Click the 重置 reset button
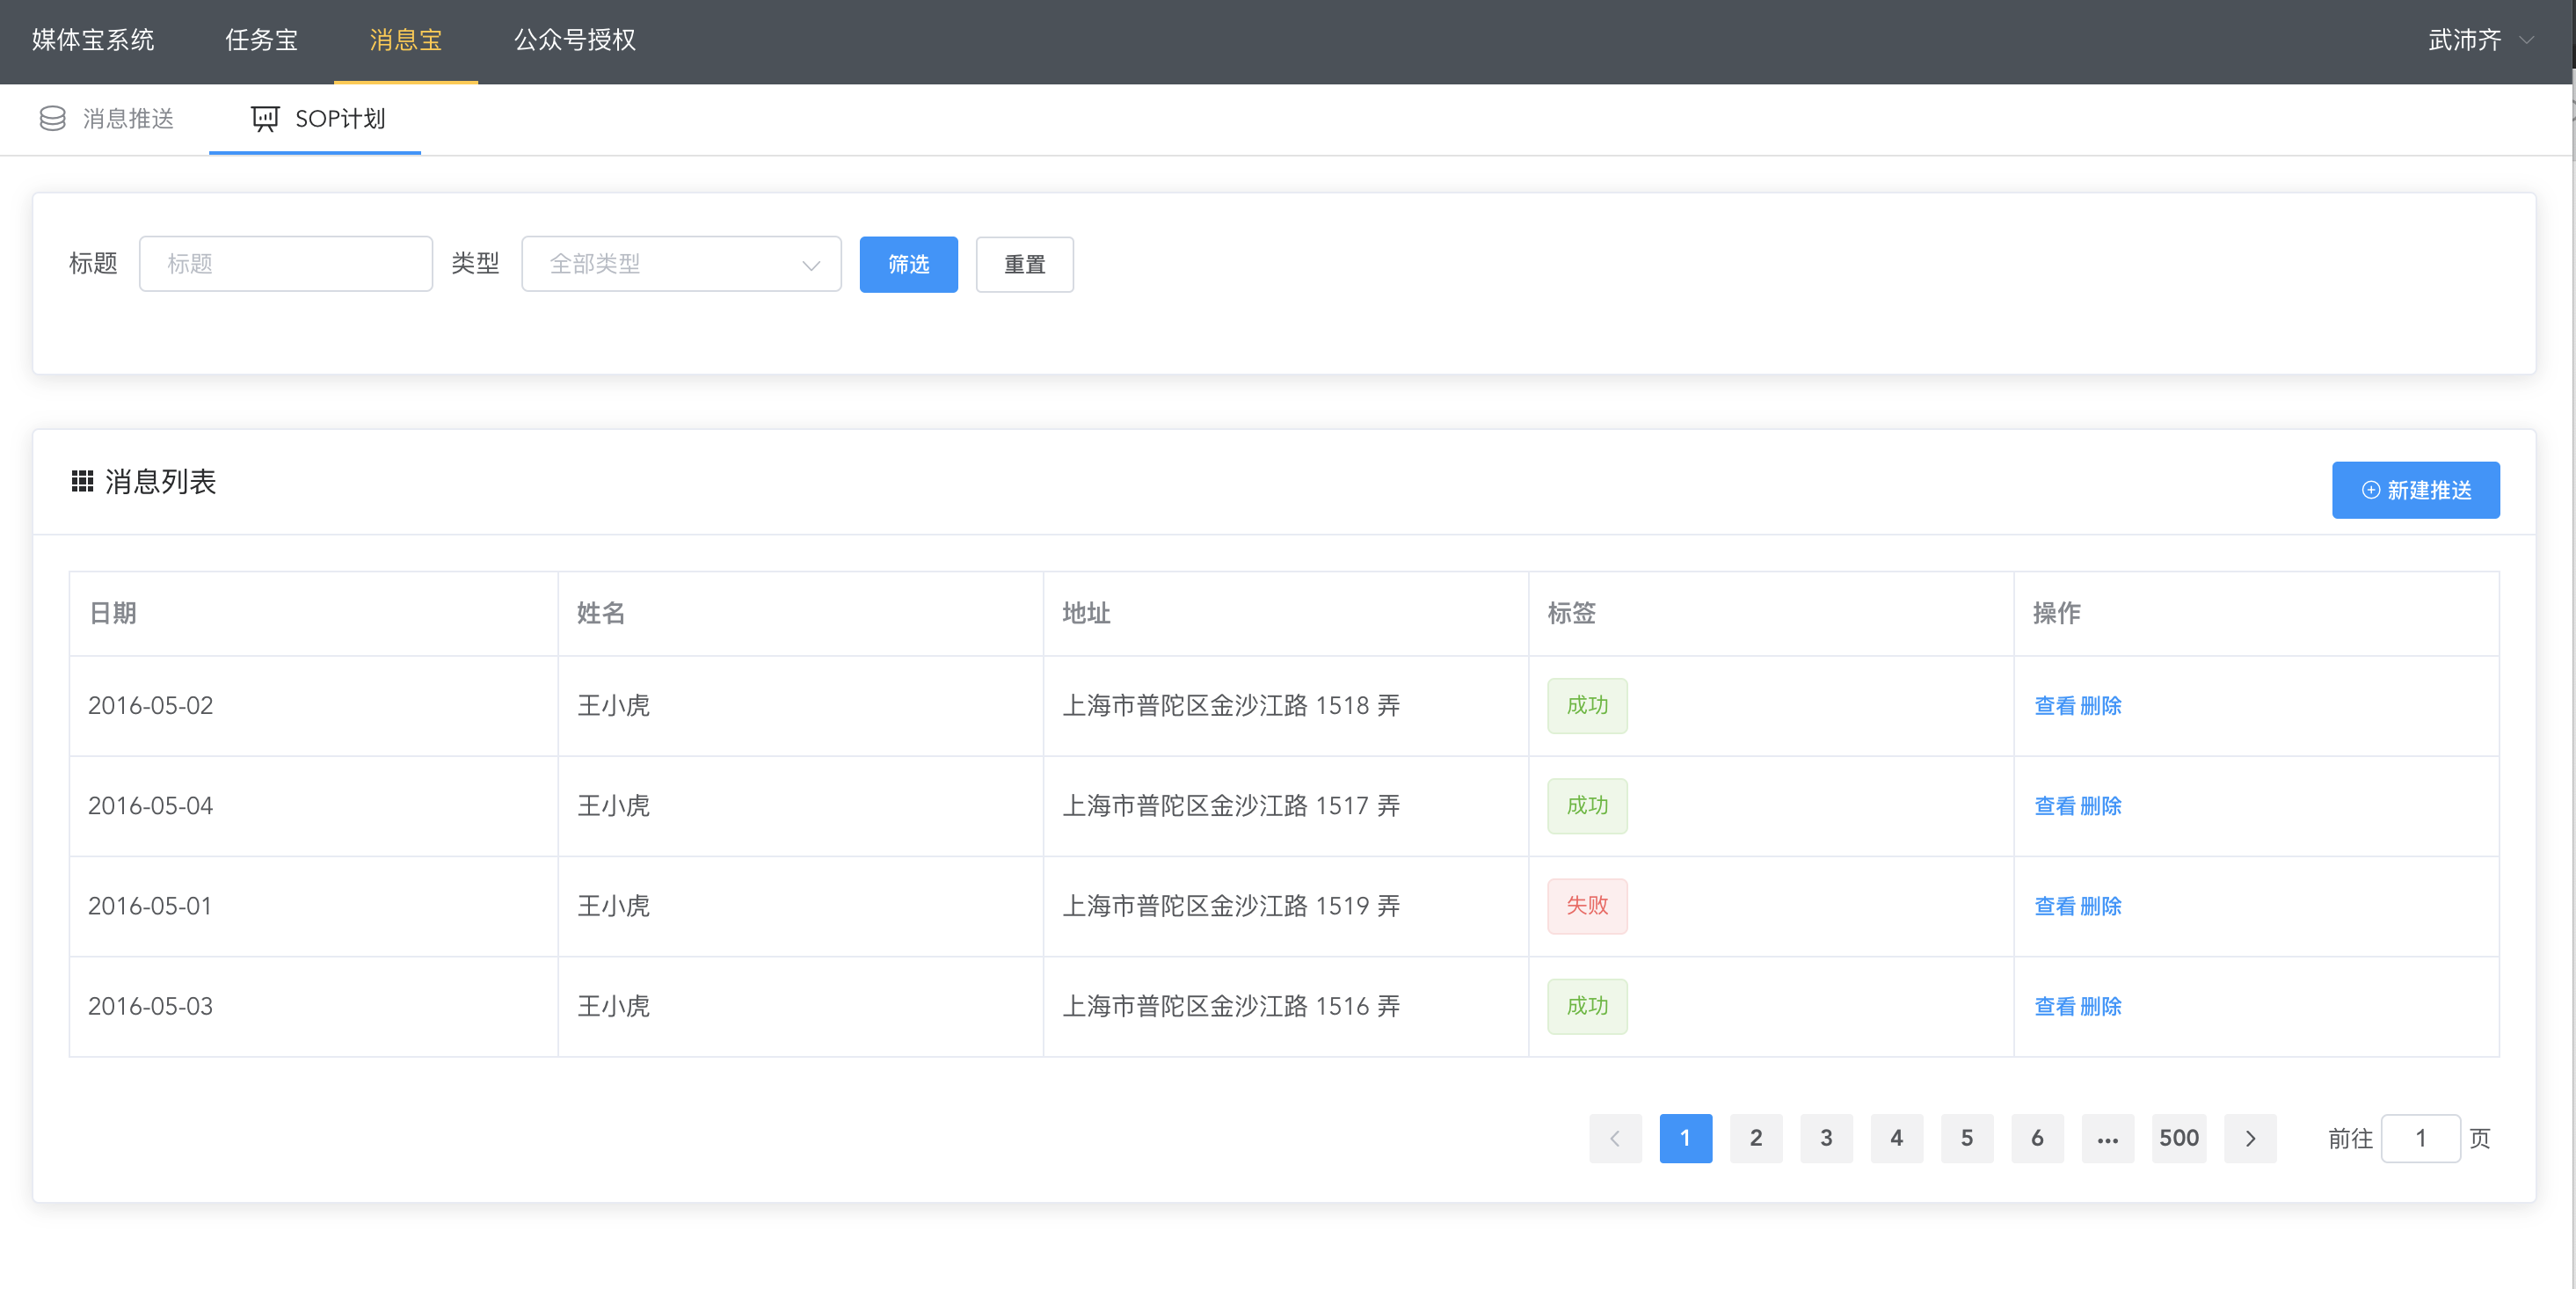This screenshot has height=1289, width=2576. point(1024,264)
